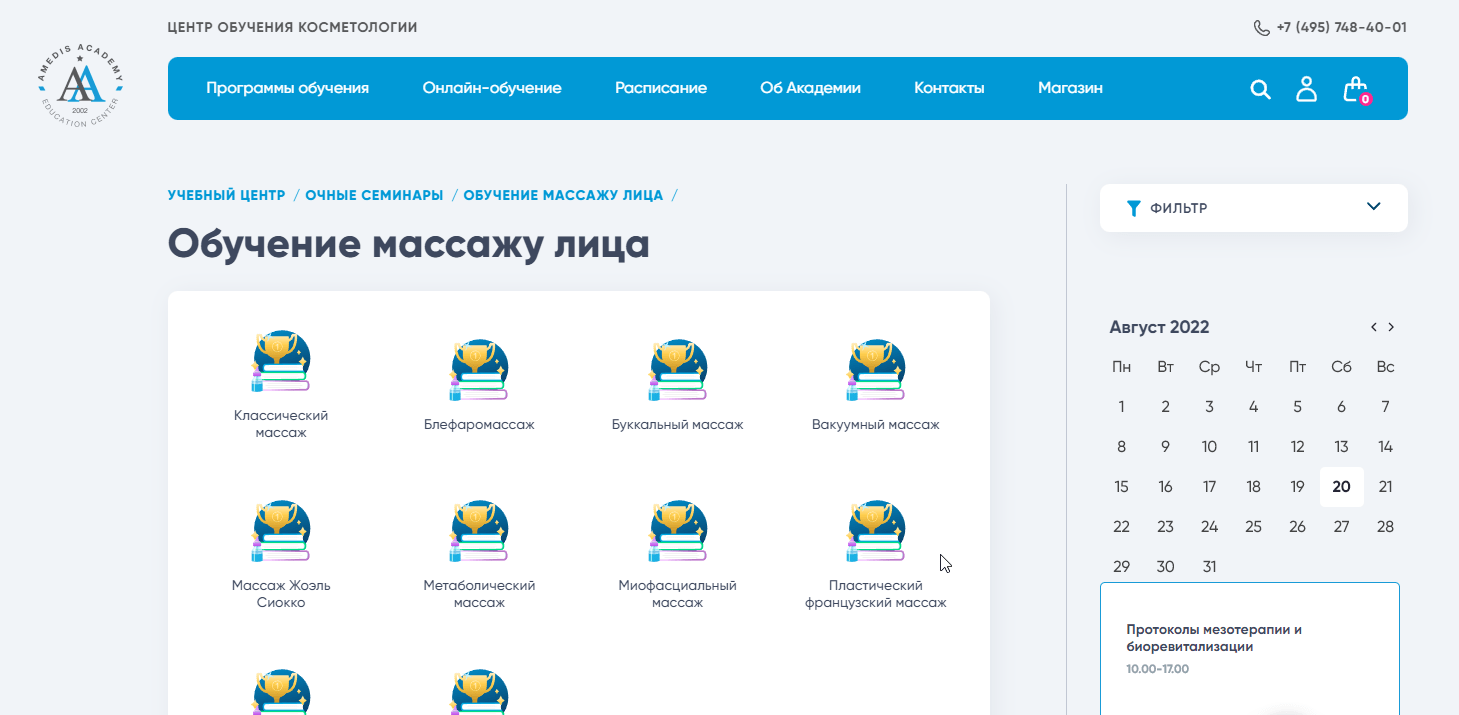This screenshot has height=715, width=1459.
Task: Open Программы обучения menu
Action: tap(287, 88)
